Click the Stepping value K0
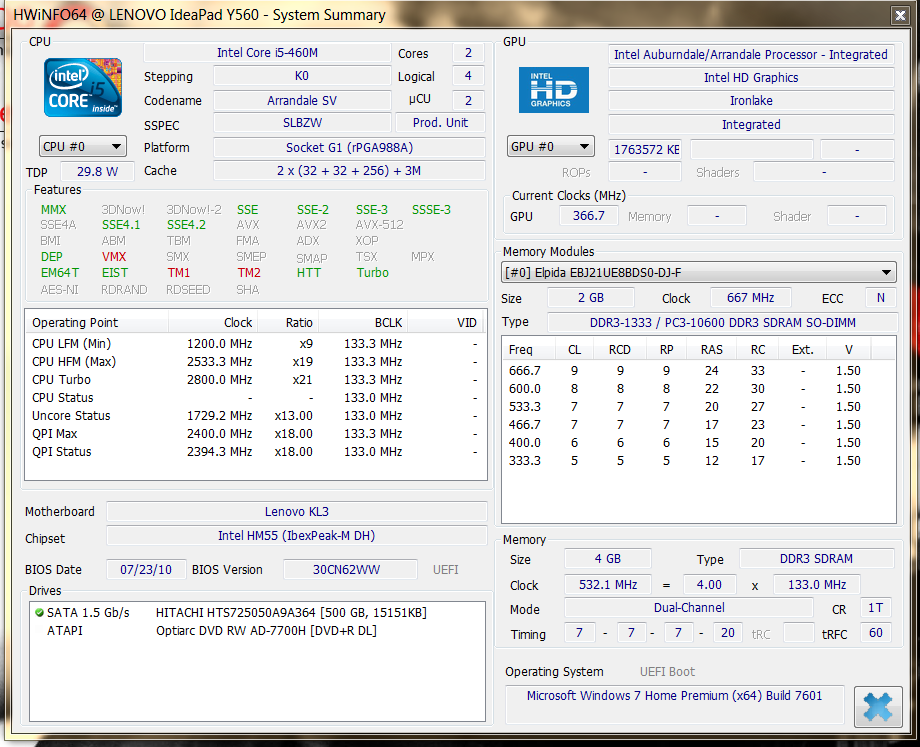The image size is (920, 747). coord(302,76)
